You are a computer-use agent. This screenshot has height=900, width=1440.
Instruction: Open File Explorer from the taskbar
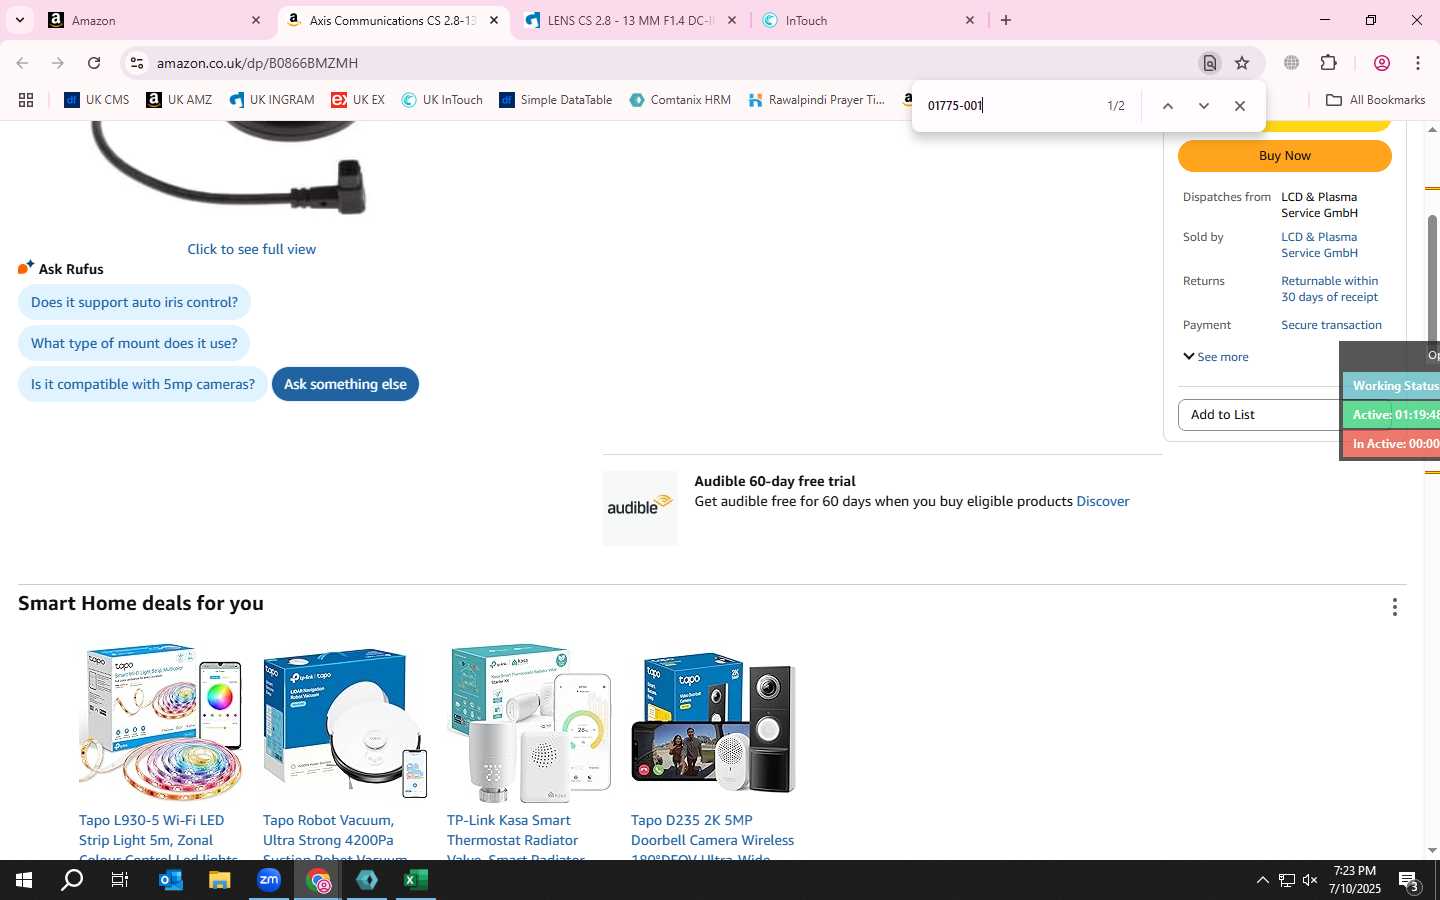pyautogui.click(x=220, y=881)
